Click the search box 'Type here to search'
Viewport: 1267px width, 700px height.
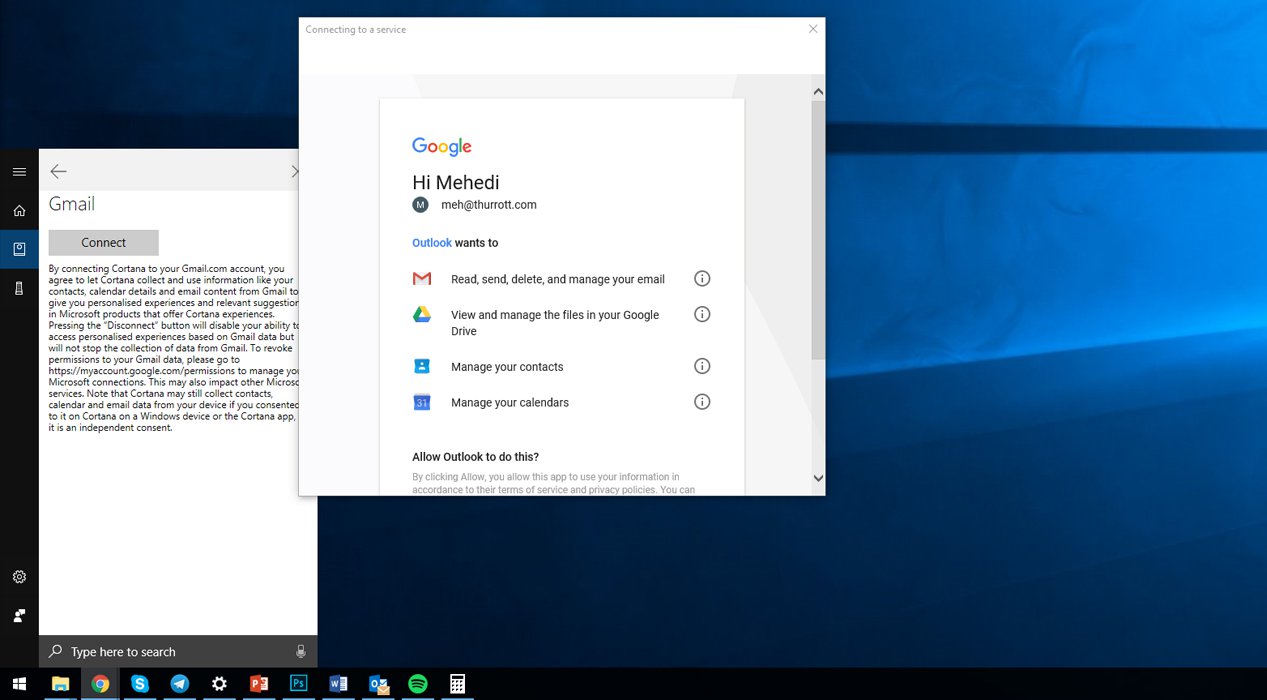pyautogui.click(x=178, y=652)
